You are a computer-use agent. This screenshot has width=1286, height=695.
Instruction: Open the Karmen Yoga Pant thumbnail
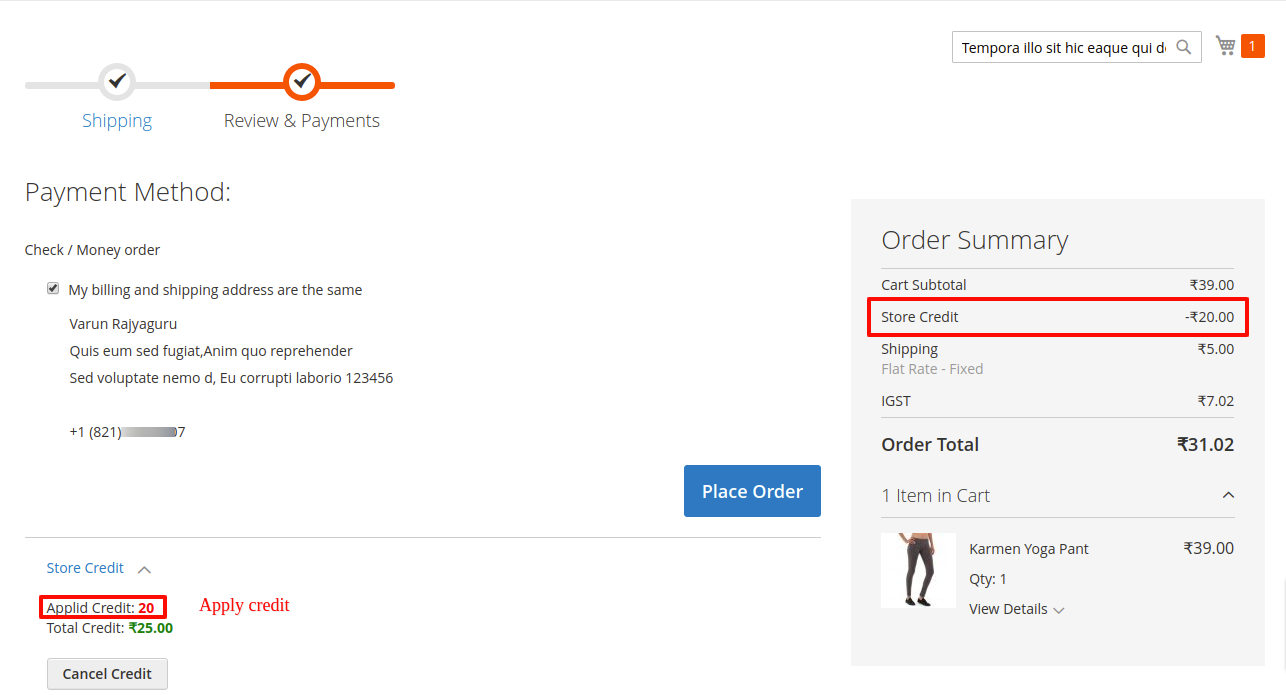pyautogui.click(x=918, y=570)
